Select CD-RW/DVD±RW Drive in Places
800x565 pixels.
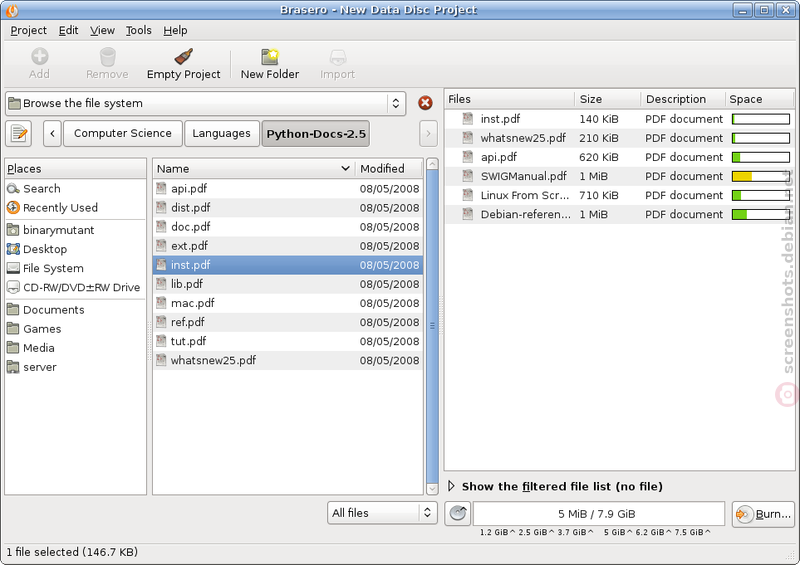[x=76, y=287]
